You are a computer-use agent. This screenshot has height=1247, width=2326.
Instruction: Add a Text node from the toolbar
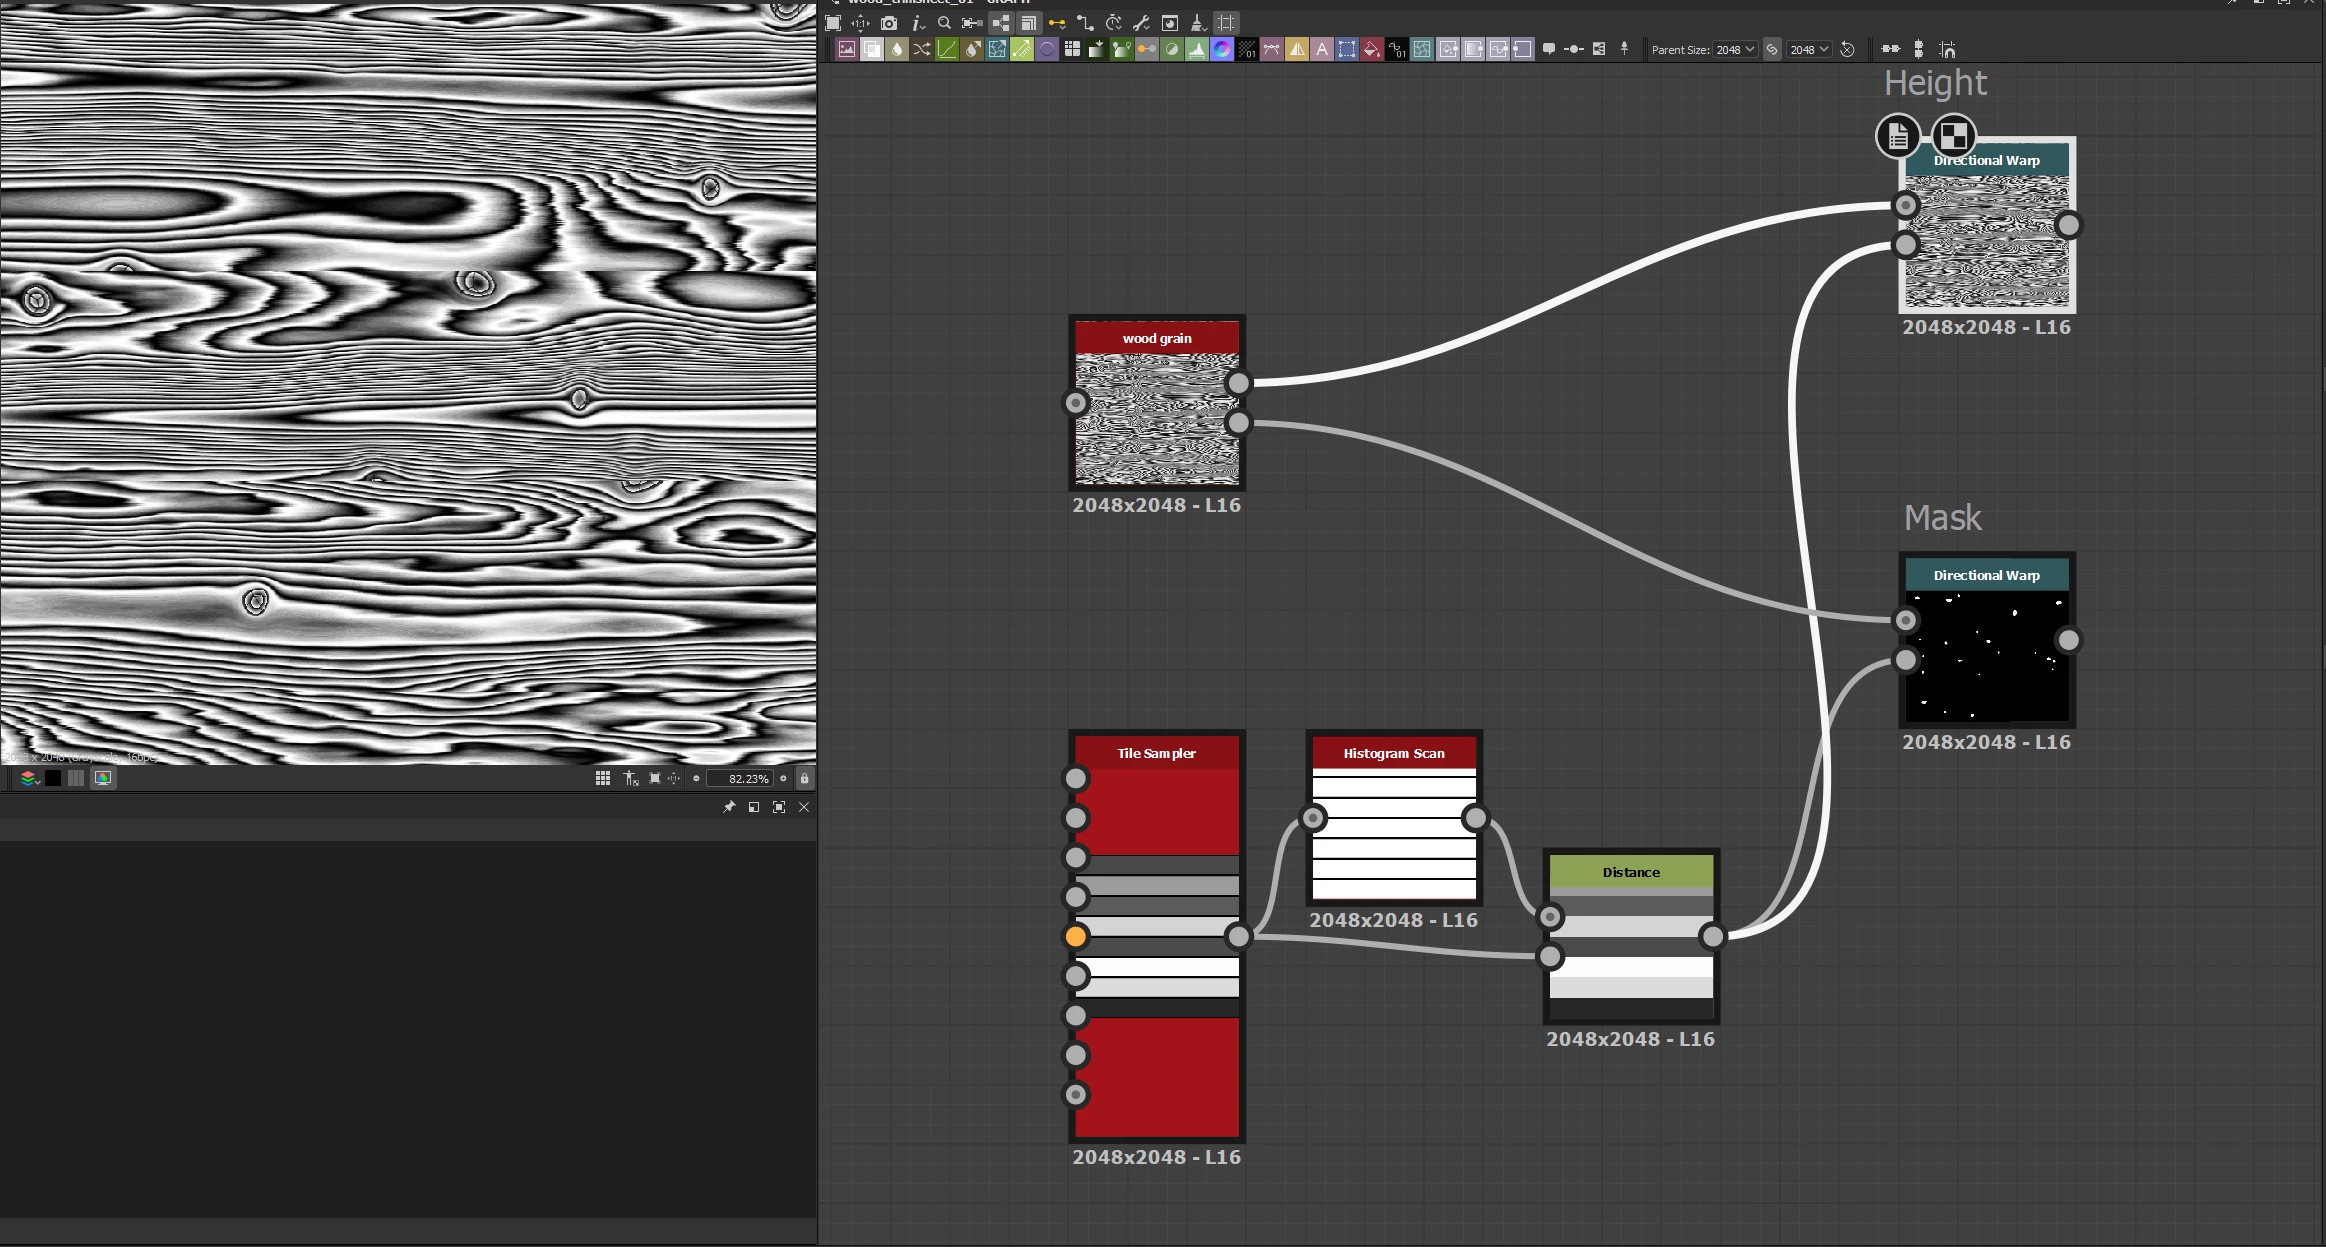1322,49
